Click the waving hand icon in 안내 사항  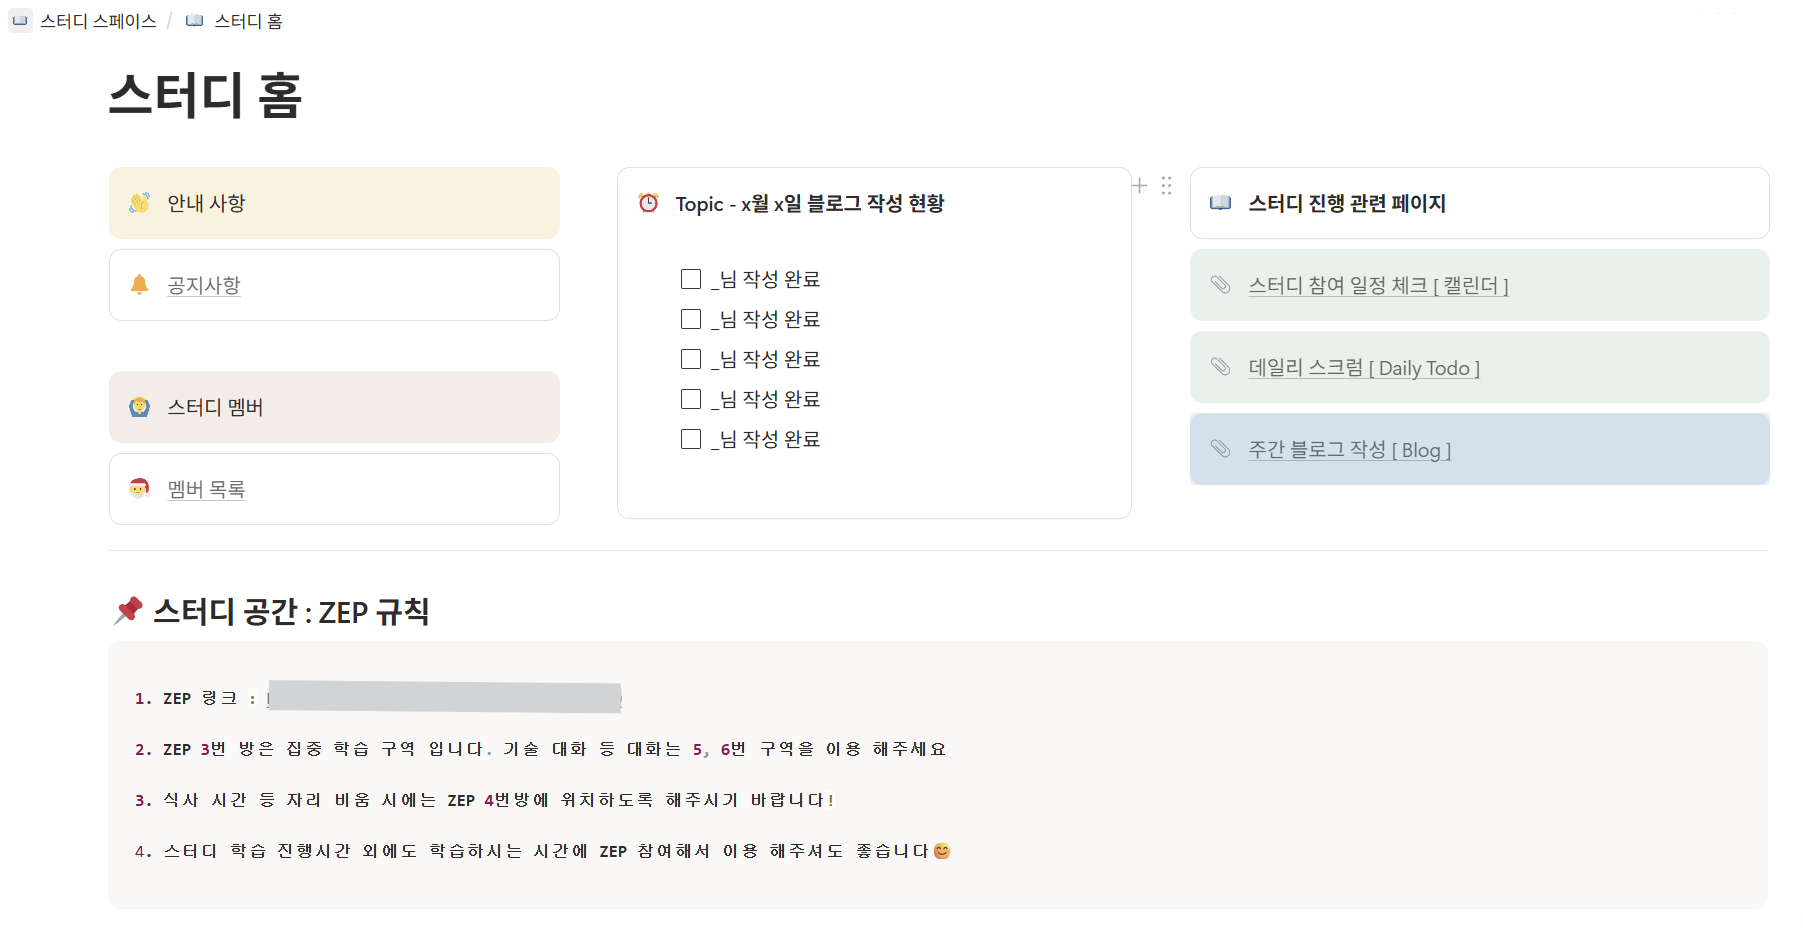pyautogui.click(x=140, y=203)
